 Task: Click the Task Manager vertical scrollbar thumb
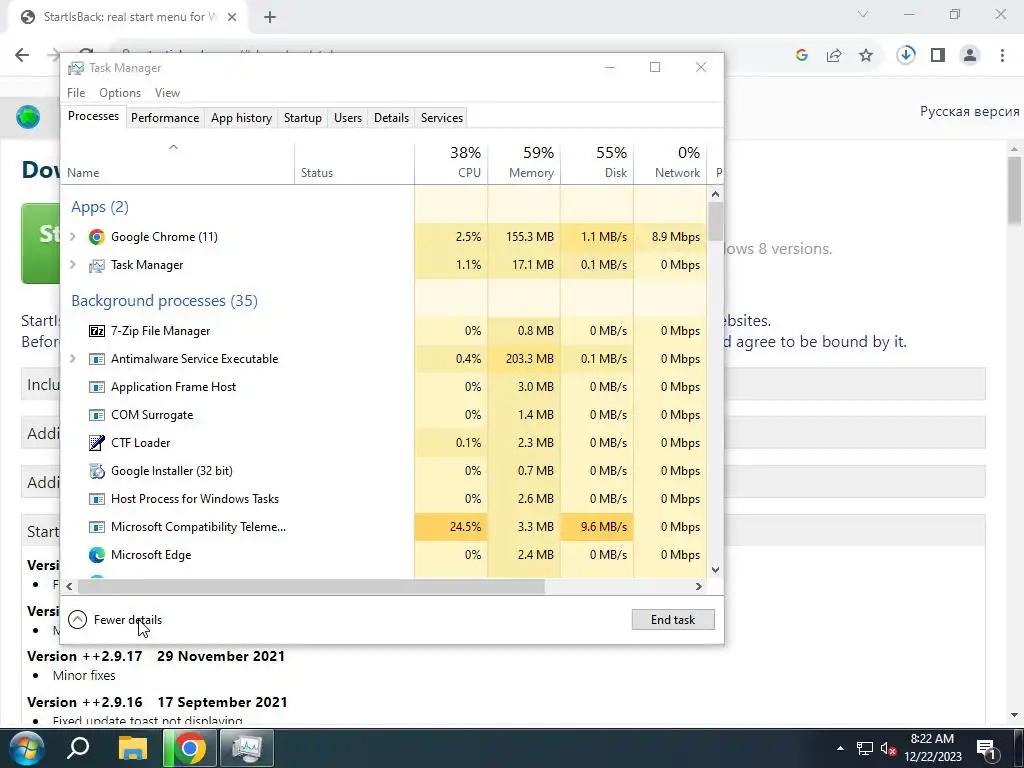pyautogui.click(x=716, y=221)
